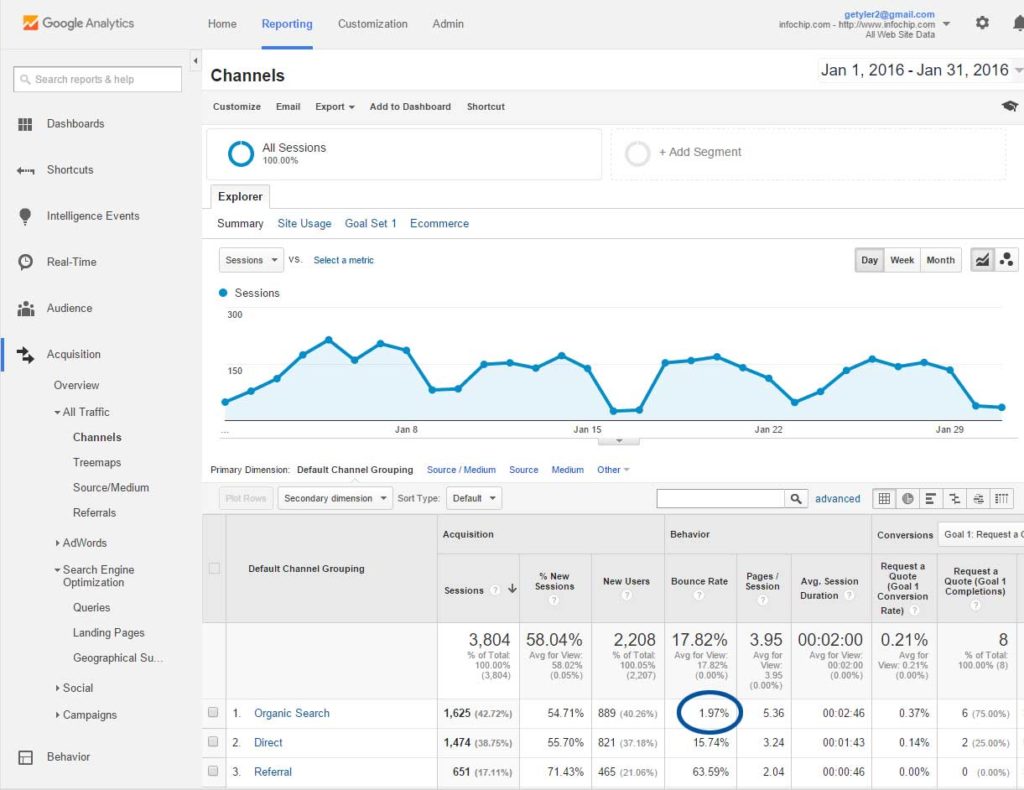Open Google Analytics settings gear
Image resolution: width=1024 pixels, height=790 pixels.
982,22
